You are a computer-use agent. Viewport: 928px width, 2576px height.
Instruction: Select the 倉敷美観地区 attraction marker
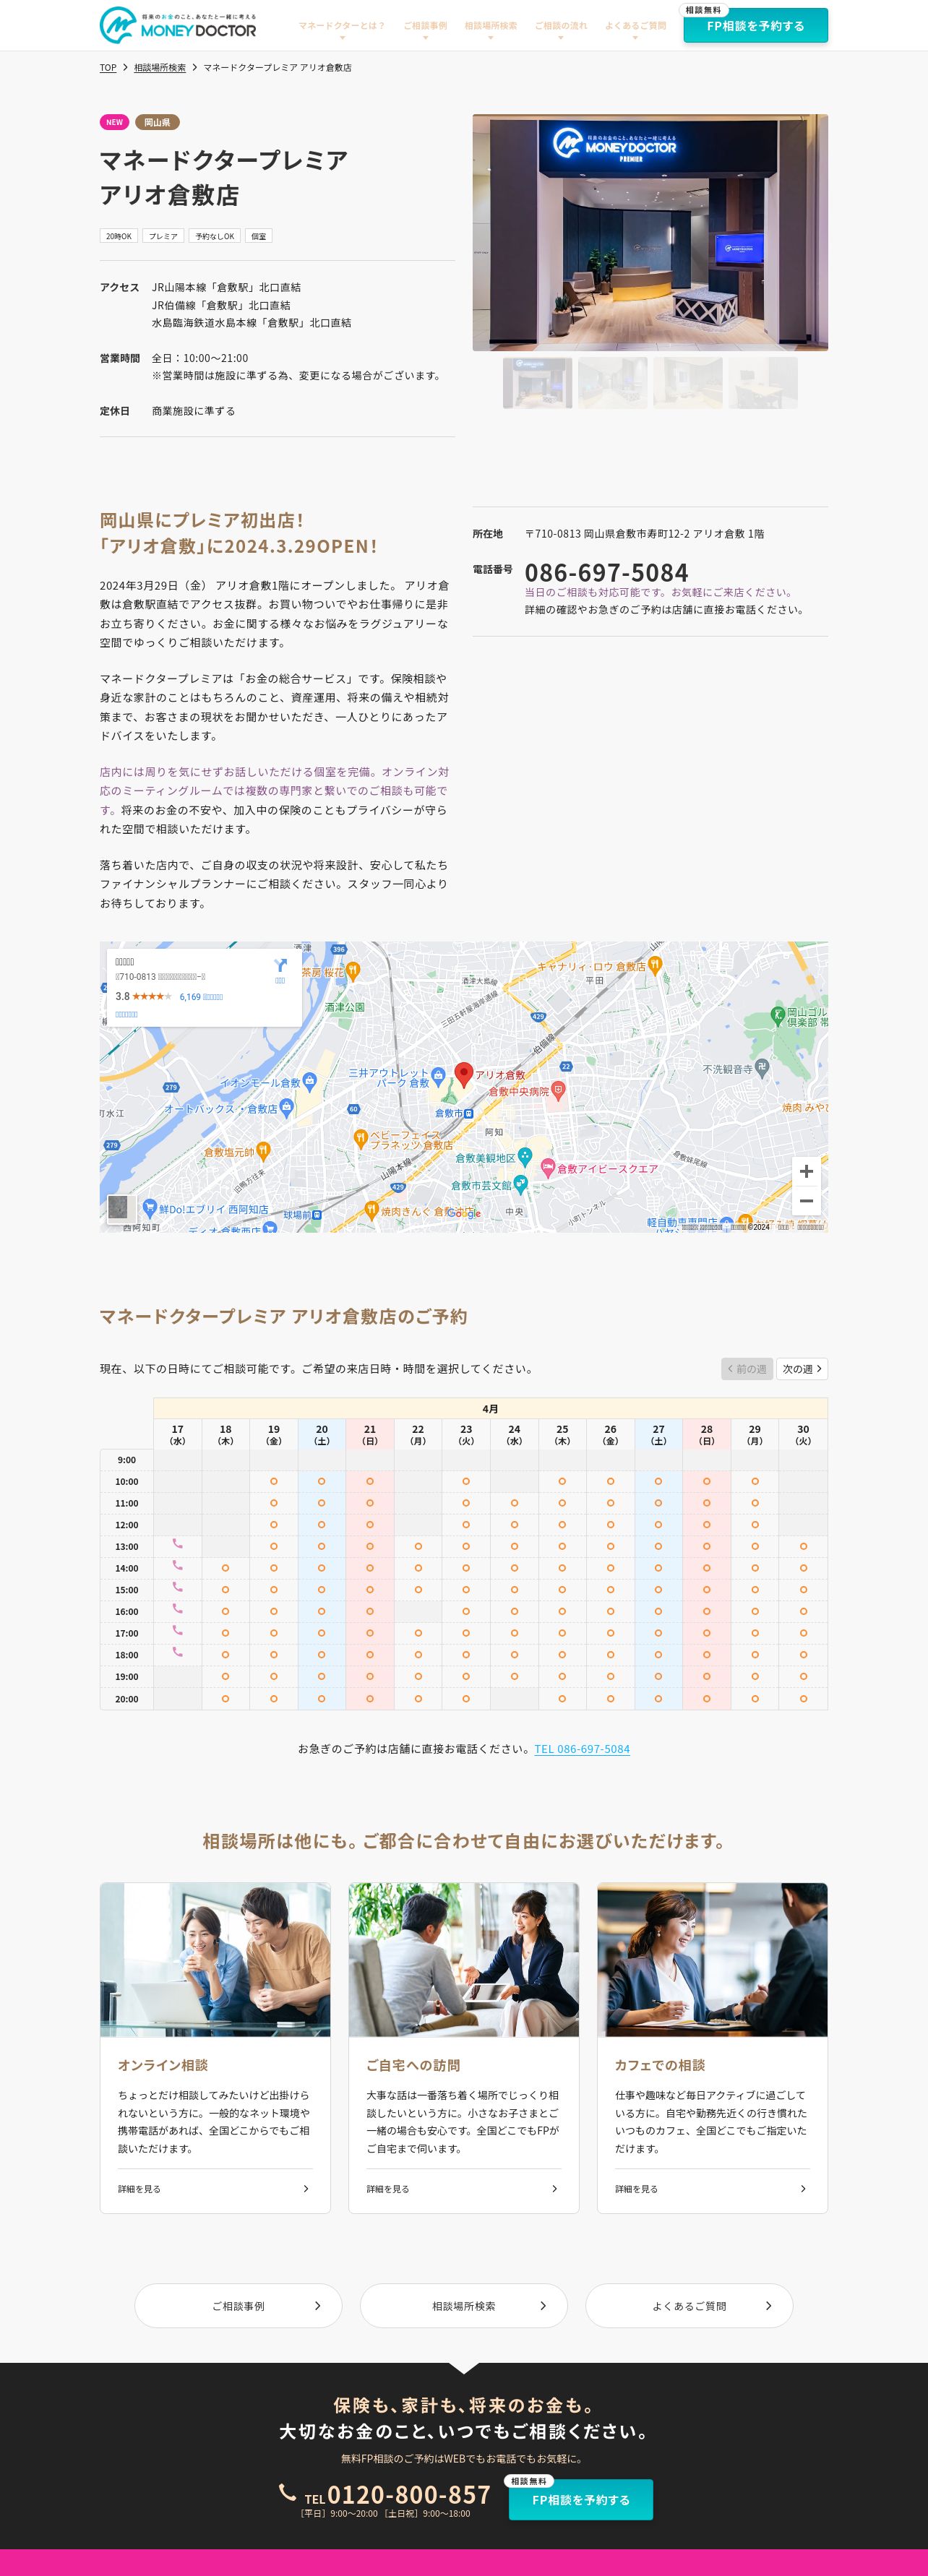524,1157
